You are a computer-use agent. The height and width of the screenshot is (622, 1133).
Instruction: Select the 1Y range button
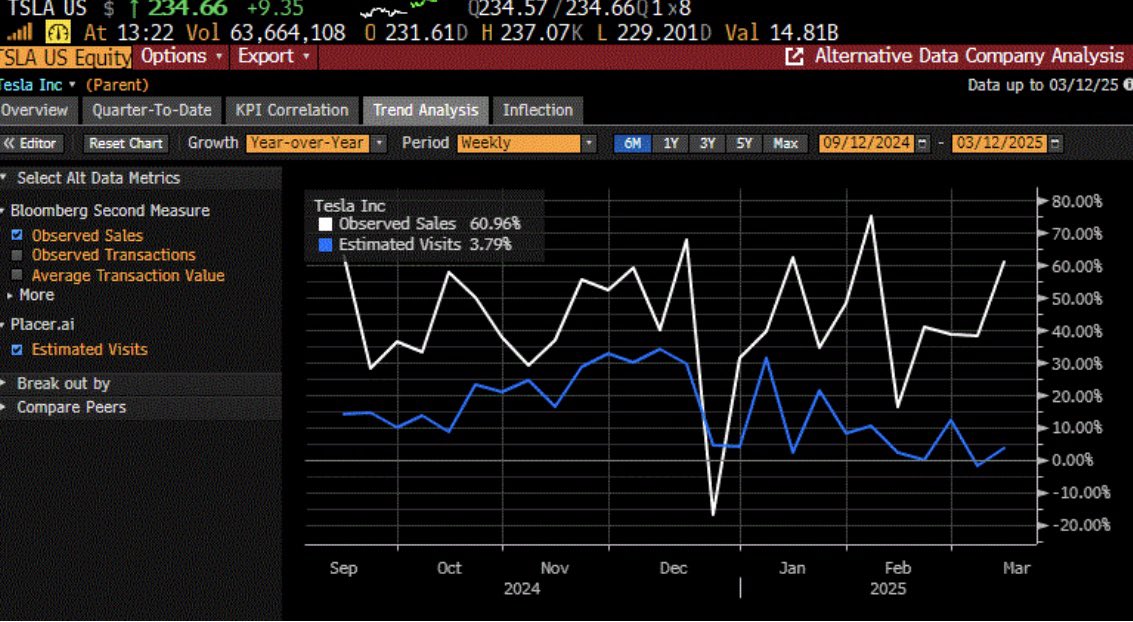point(671,144)
